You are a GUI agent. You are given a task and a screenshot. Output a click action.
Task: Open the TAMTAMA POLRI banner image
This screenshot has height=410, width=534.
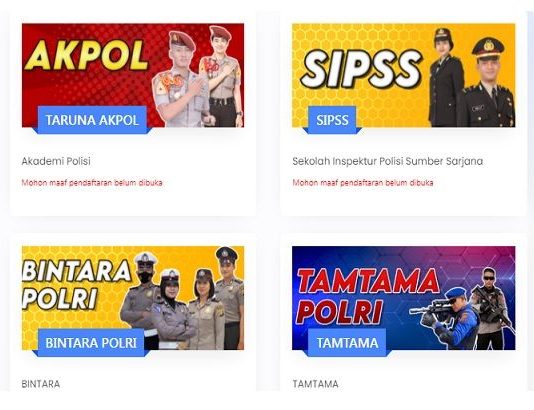coord(404,298)
